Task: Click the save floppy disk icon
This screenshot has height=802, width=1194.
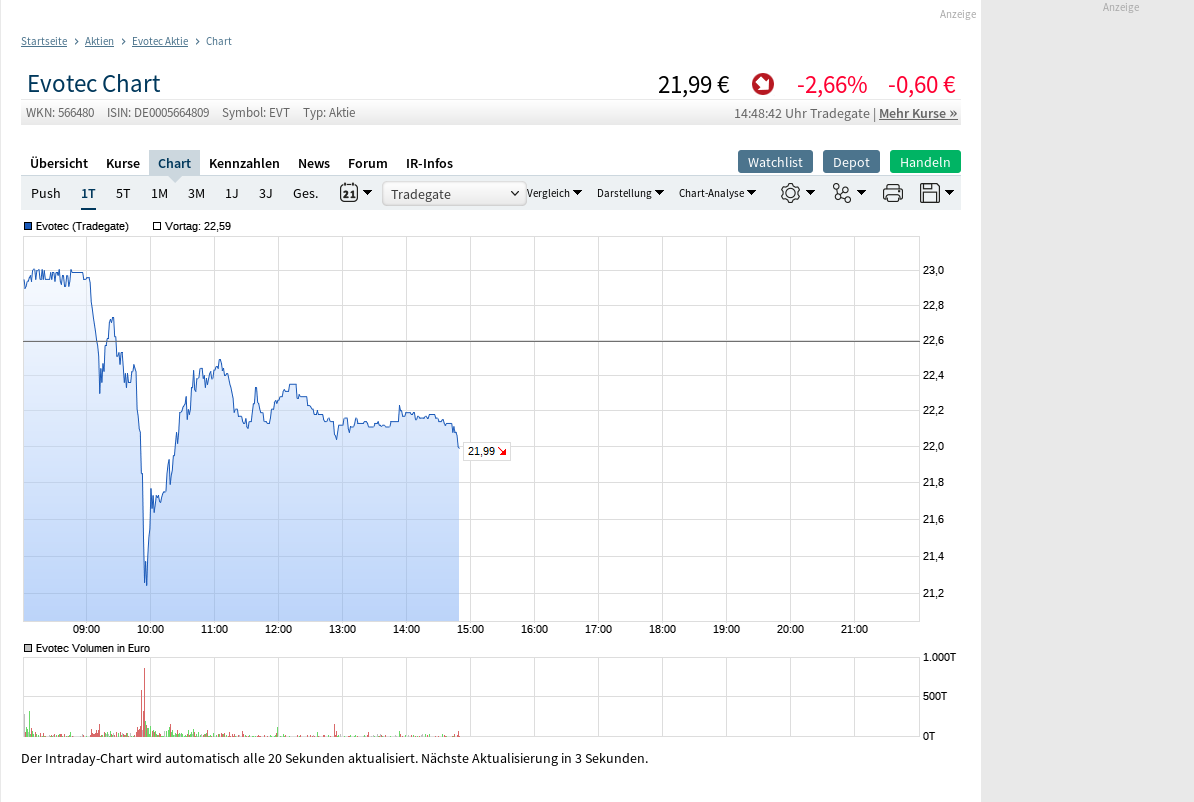Action: click(930, 193)
